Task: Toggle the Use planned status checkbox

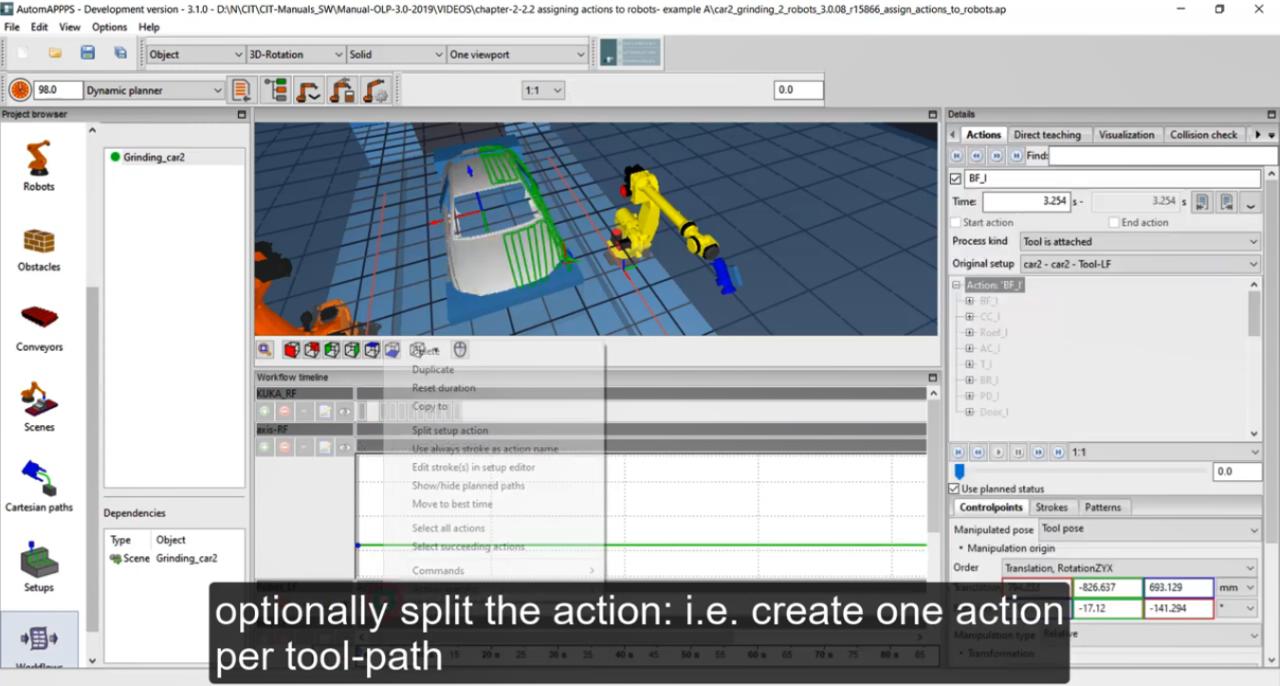Action: tap(954, 489)
